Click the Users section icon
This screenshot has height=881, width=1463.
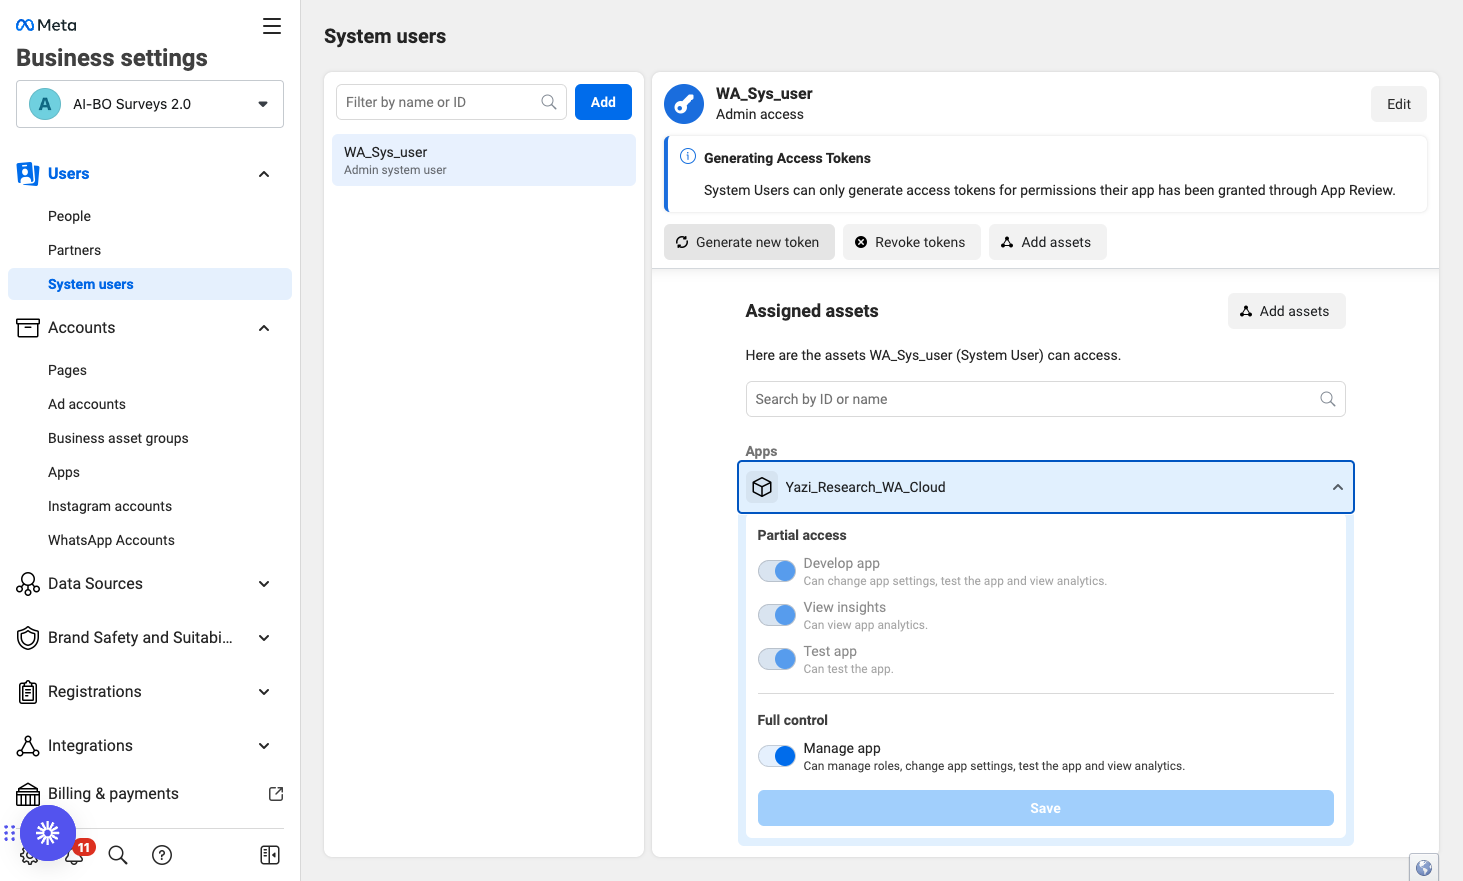coord(28,174)
